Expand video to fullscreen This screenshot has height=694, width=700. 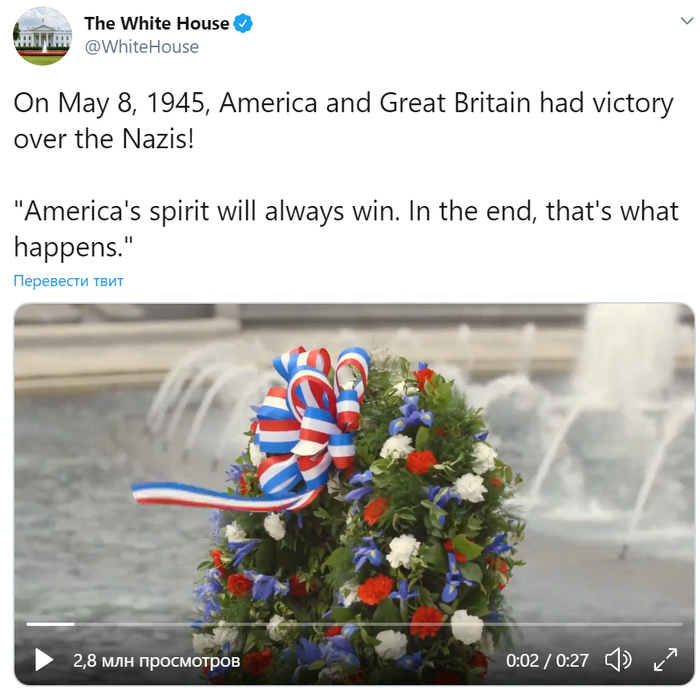pyautogui.click(x=666, y=660)
